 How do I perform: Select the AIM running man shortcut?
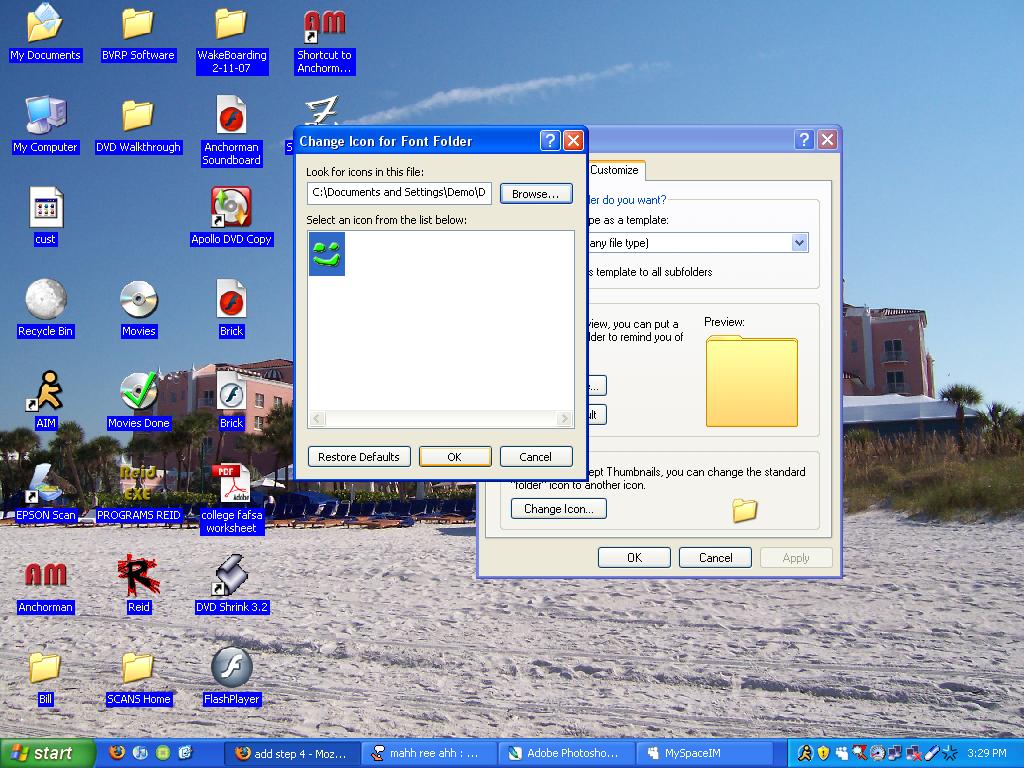(x=45, y=391)
